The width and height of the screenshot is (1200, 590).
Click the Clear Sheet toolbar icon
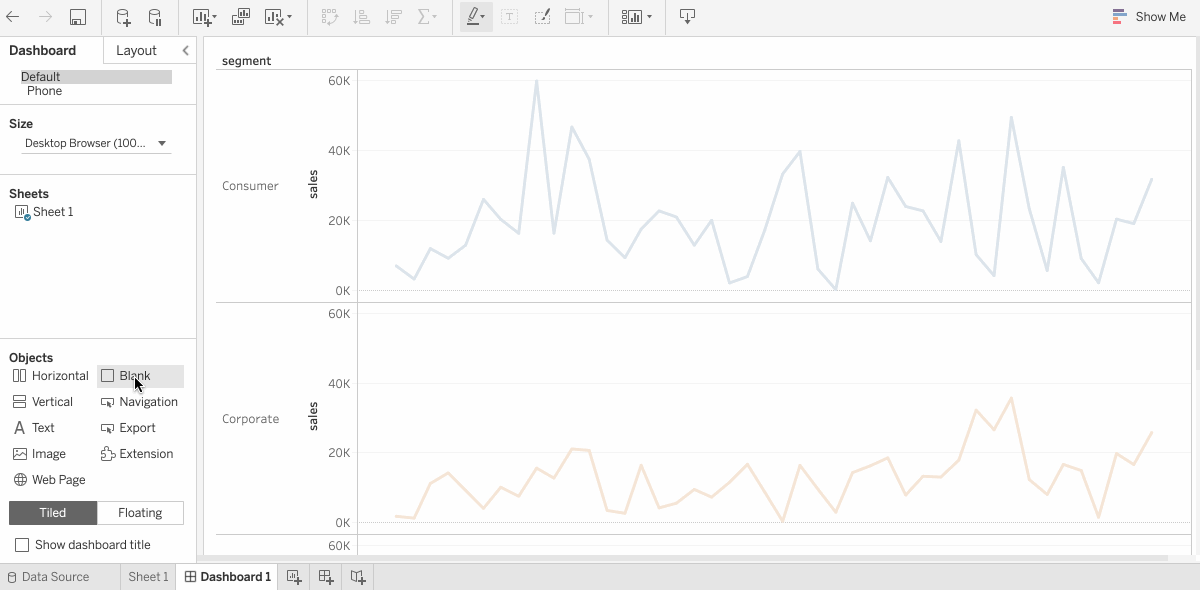(274, 17)
